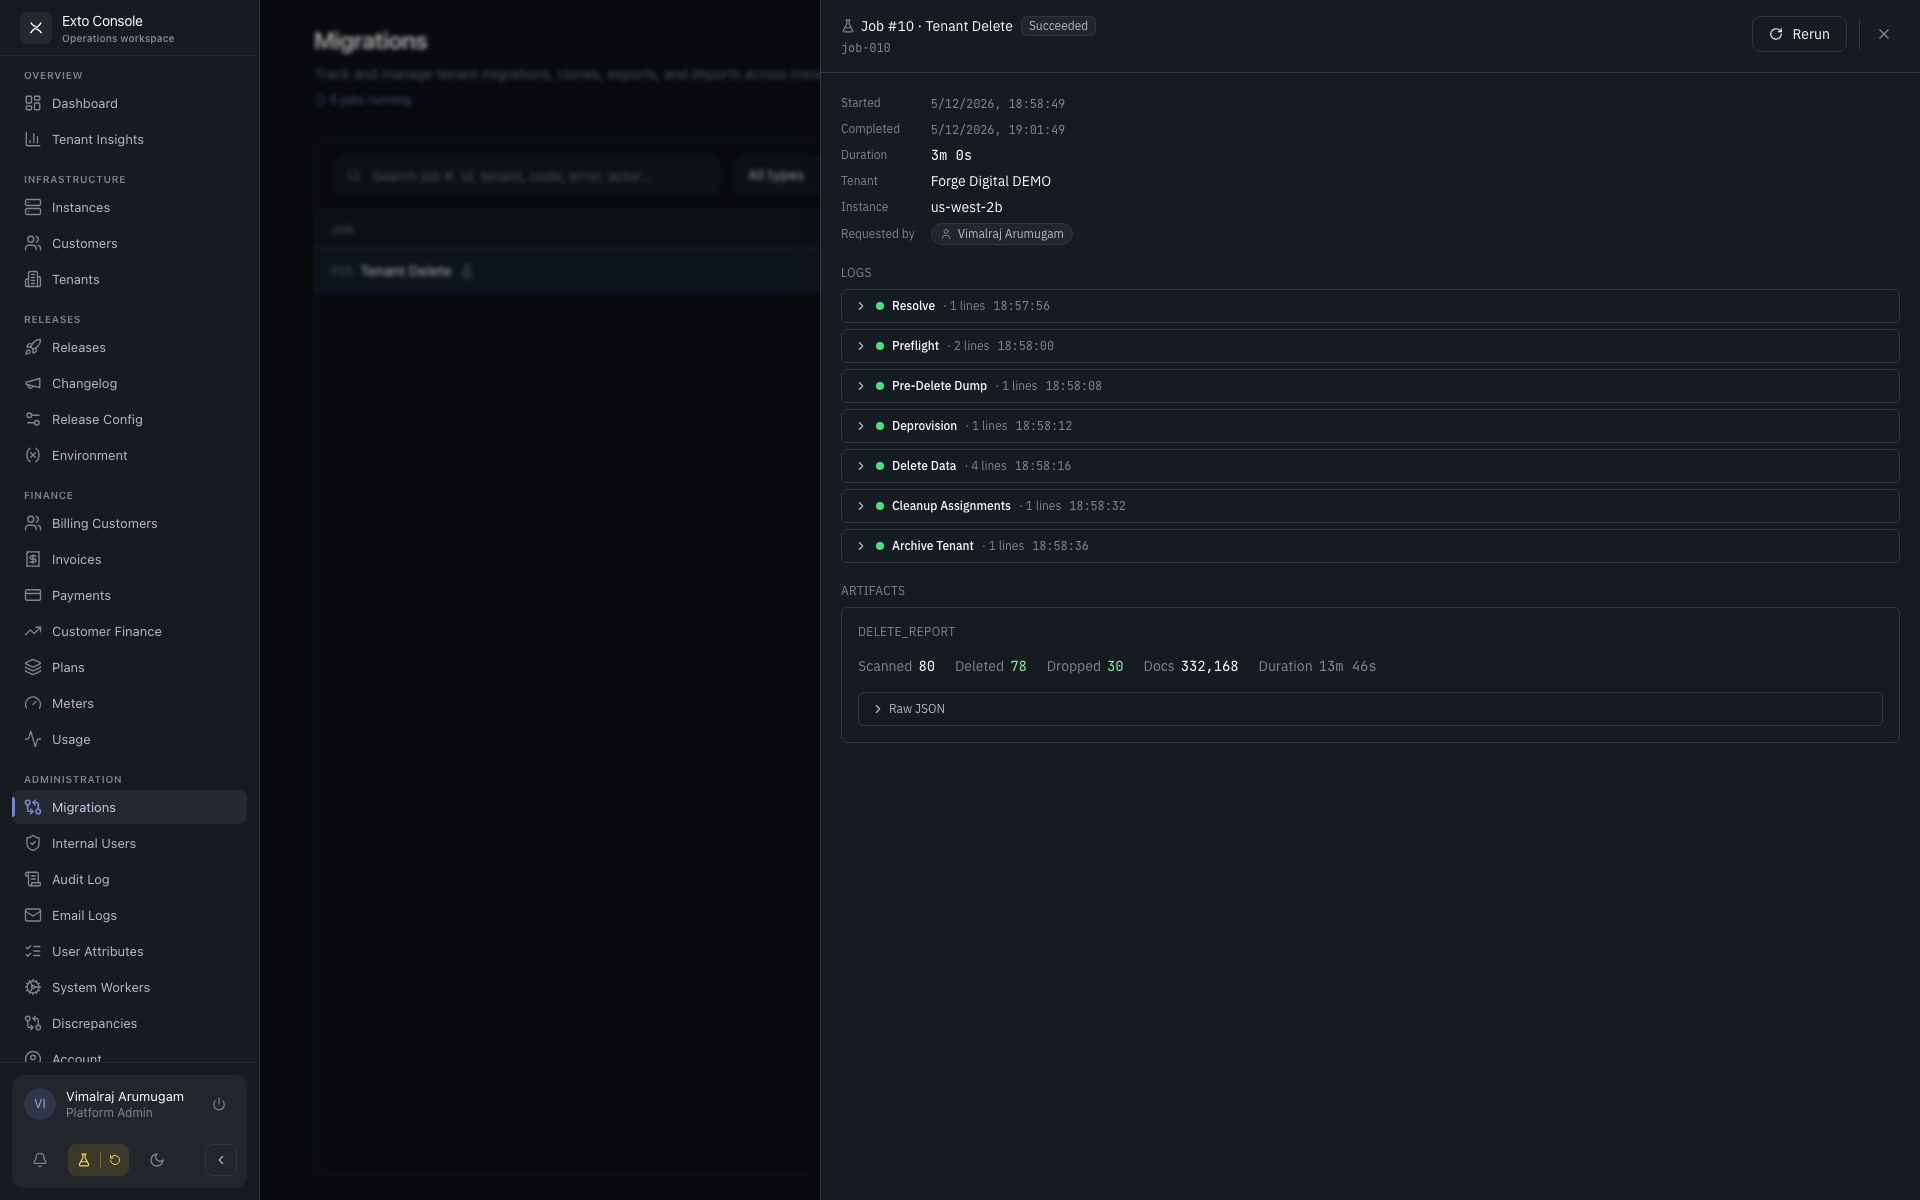Click the demo-mode reset arrow icon

pos(115,1160)
